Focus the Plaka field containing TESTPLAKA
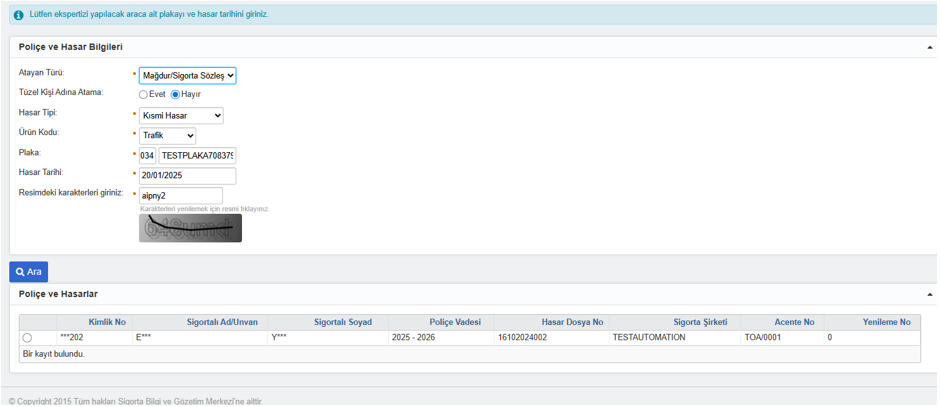 [x=197, y=156]
